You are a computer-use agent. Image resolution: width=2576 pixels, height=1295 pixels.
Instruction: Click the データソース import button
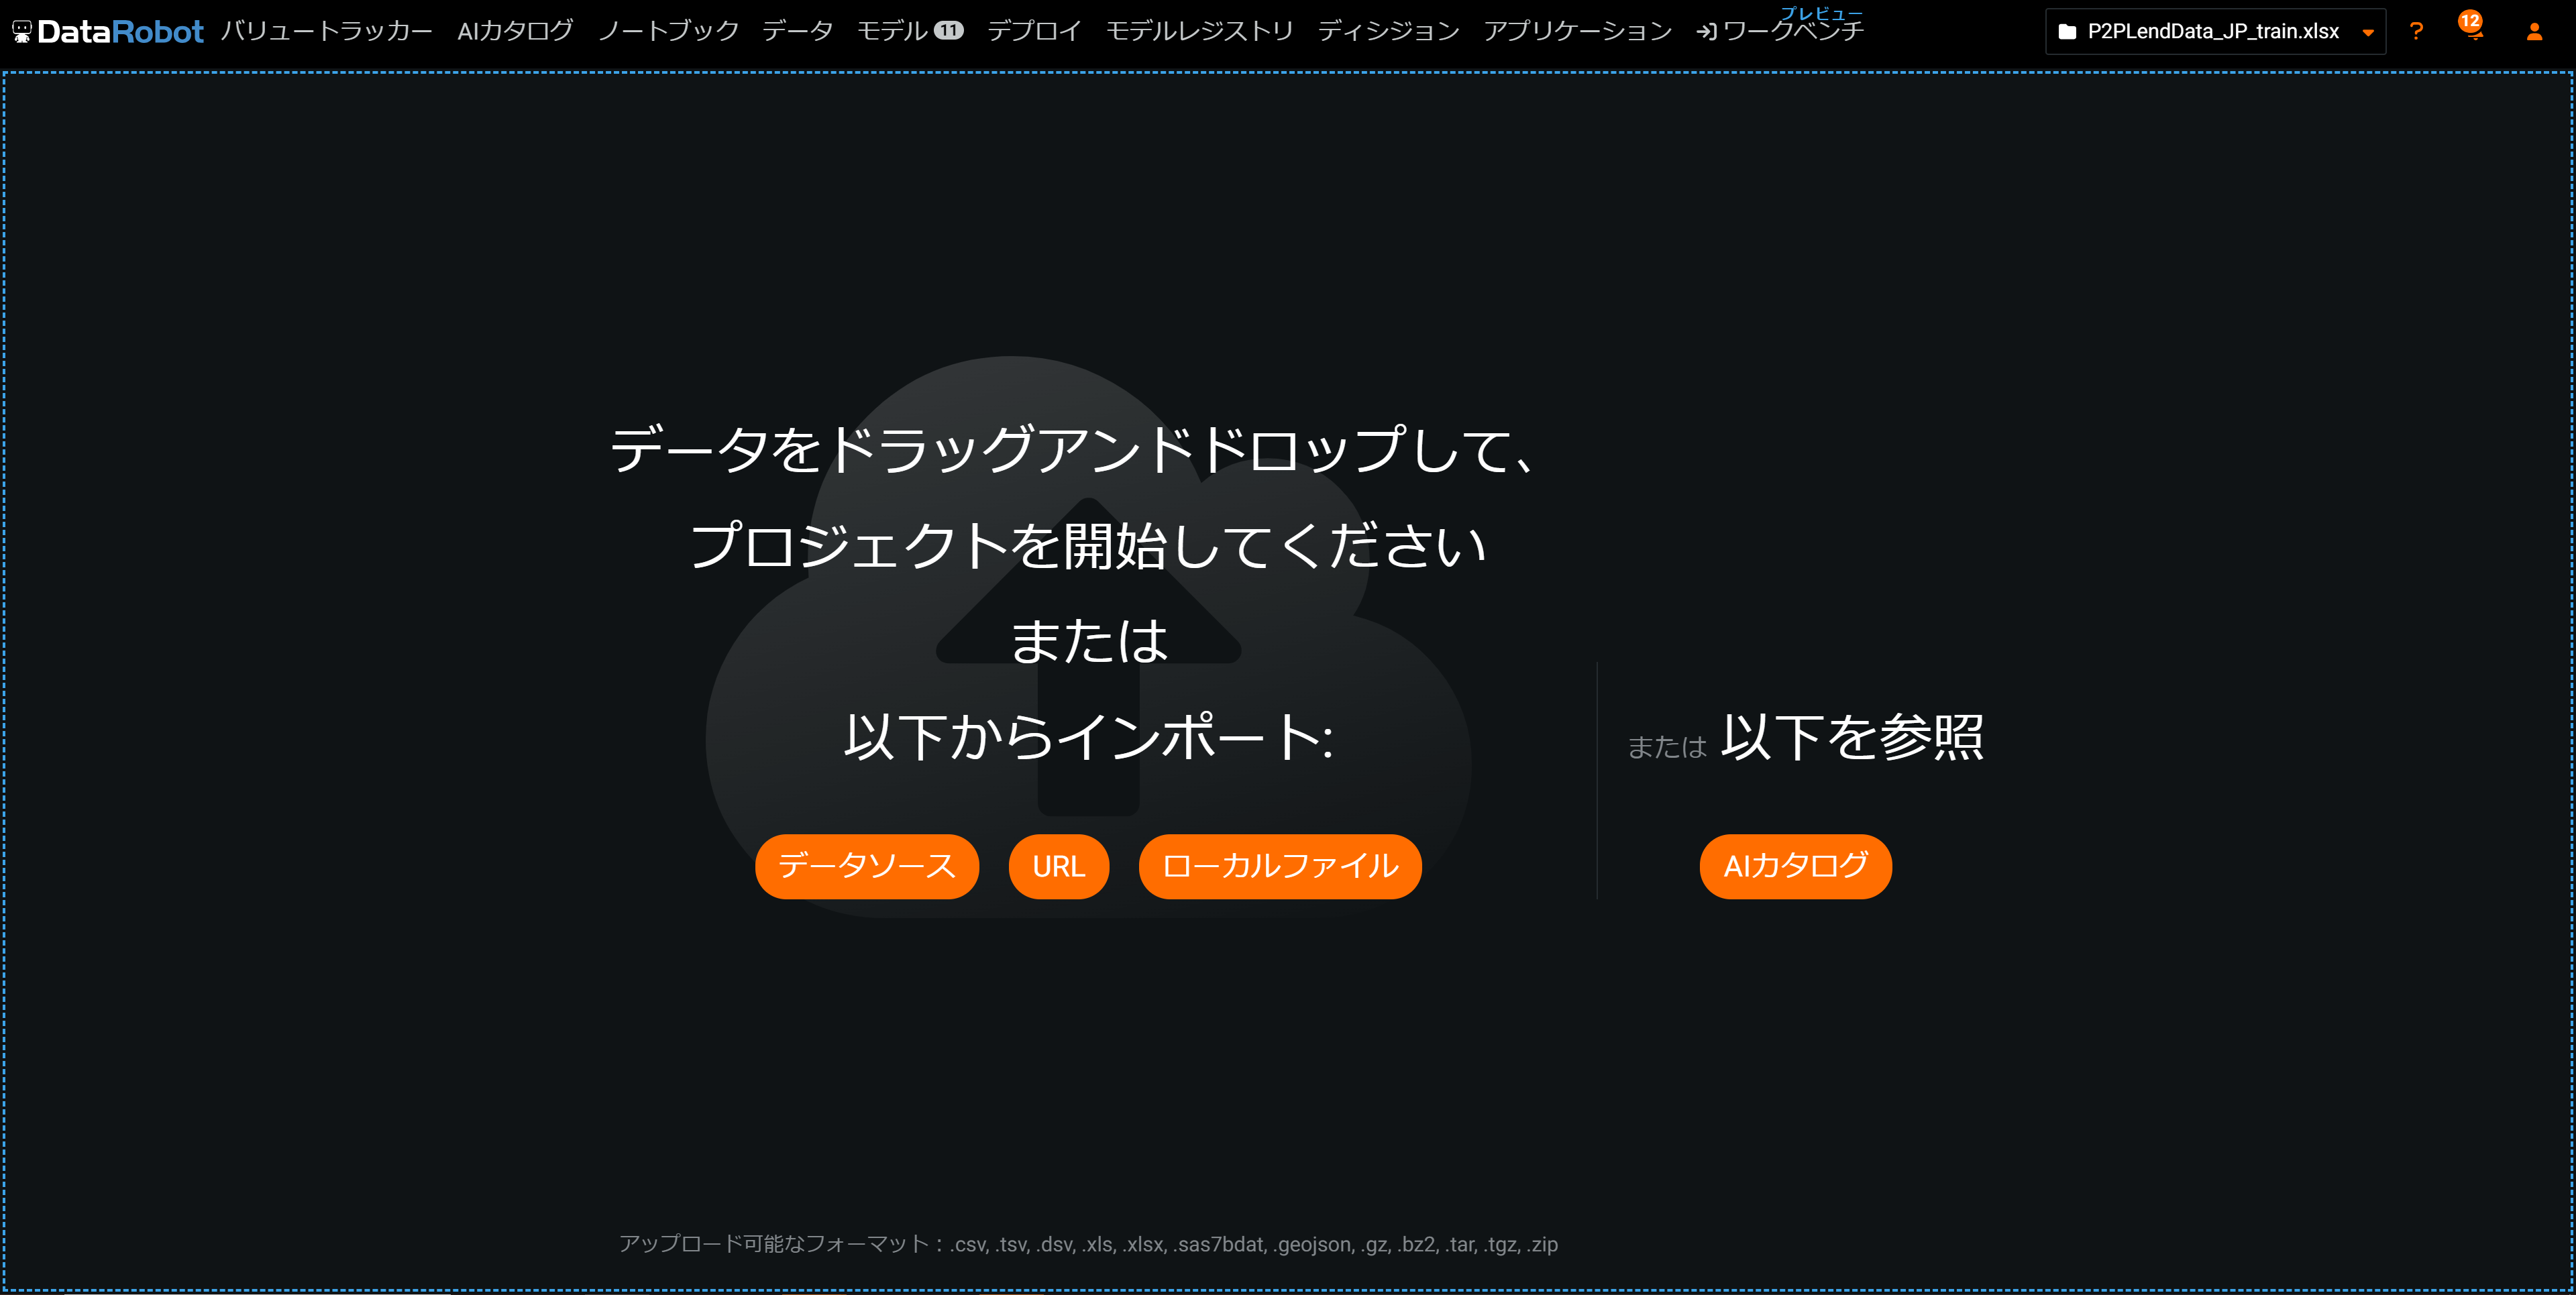coord(866,866)
